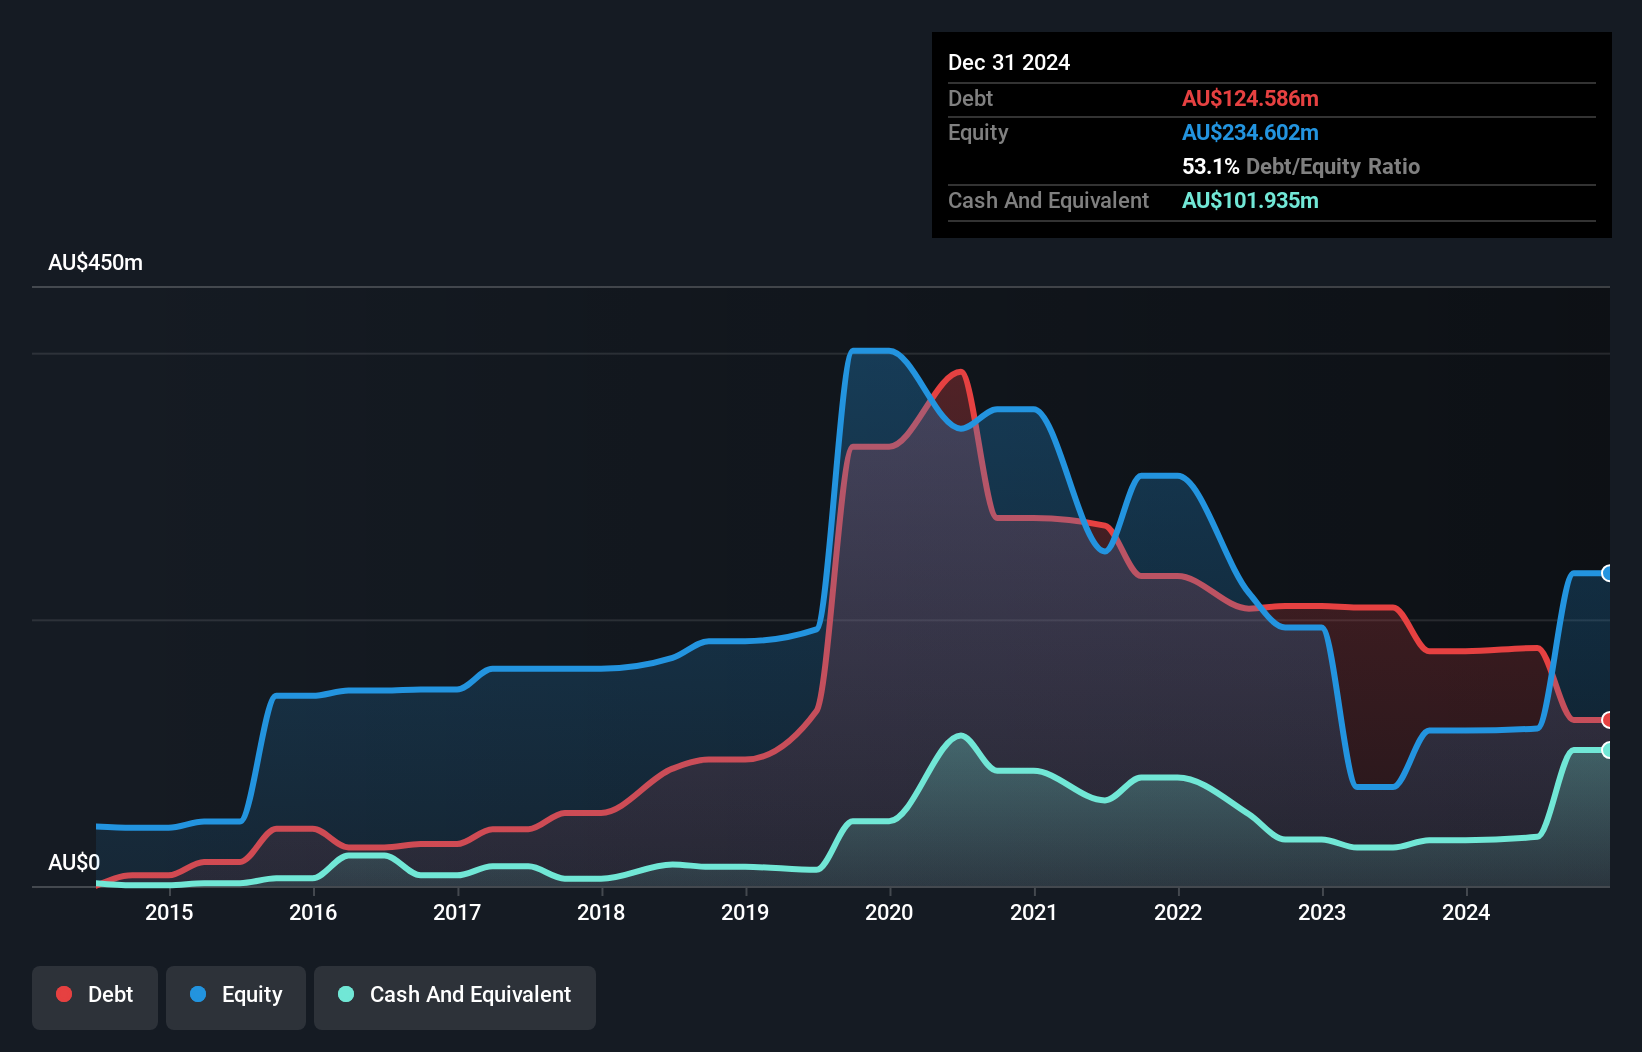Select the 2015 year label on x-axis
Viewport: 1642px width, 1052px height.
170,913
